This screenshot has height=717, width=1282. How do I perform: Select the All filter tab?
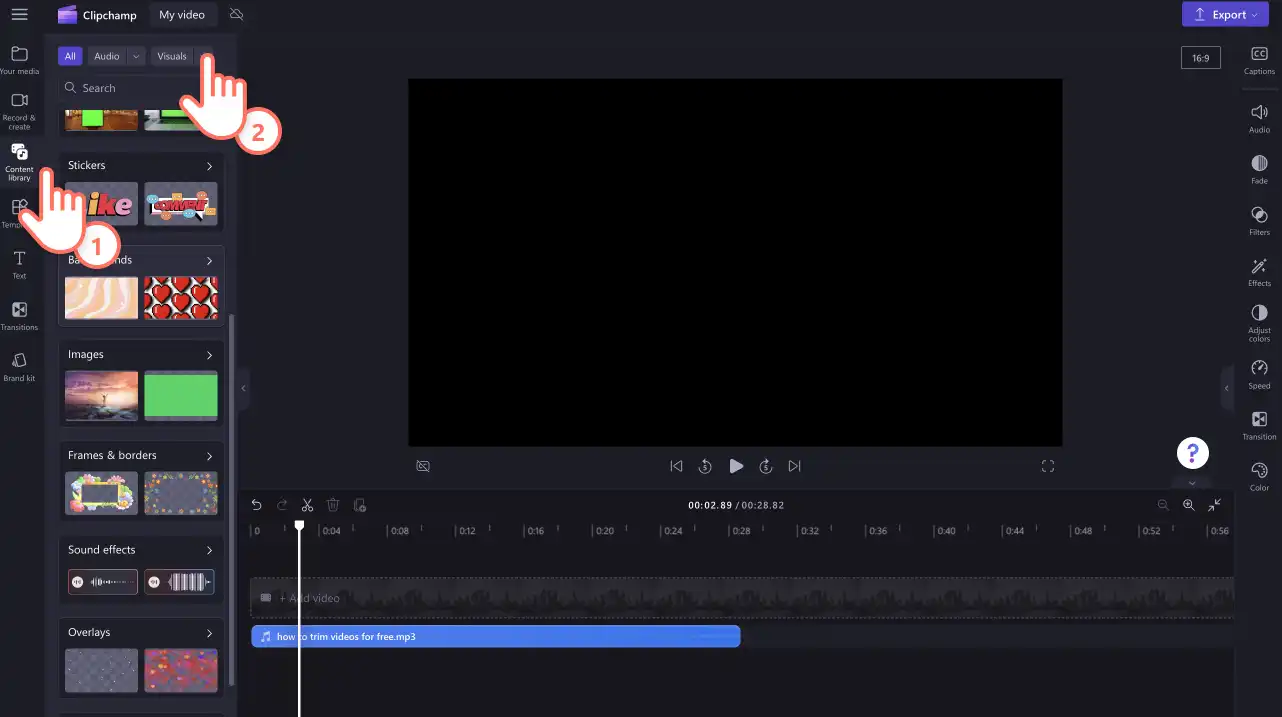(70, 56)
